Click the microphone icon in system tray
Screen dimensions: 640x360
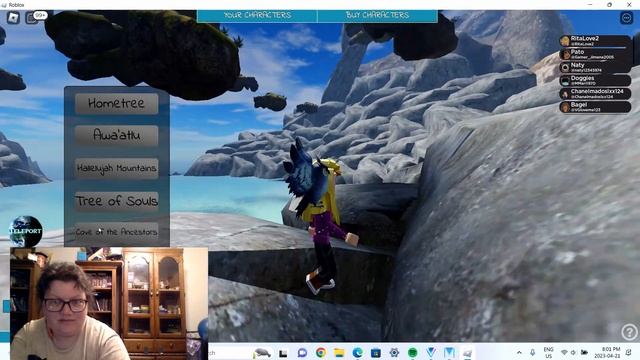[x=532, y=352]
